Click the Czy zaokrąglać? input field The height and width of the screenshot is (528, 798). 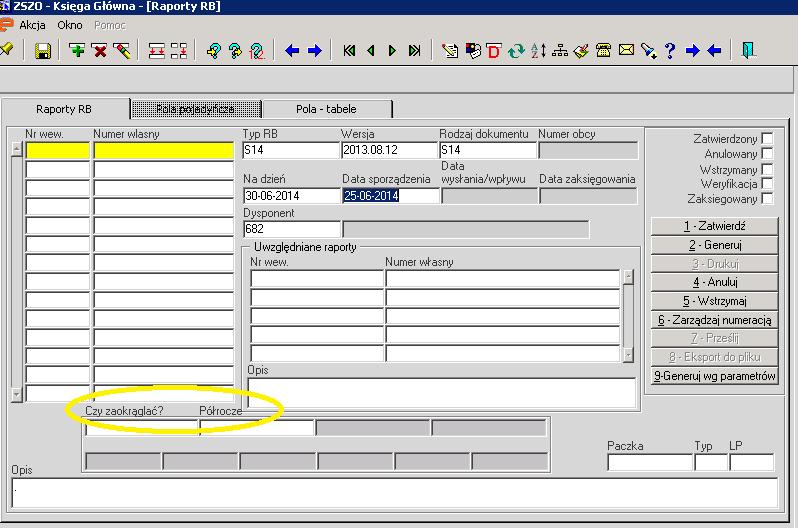pos(141,428)
